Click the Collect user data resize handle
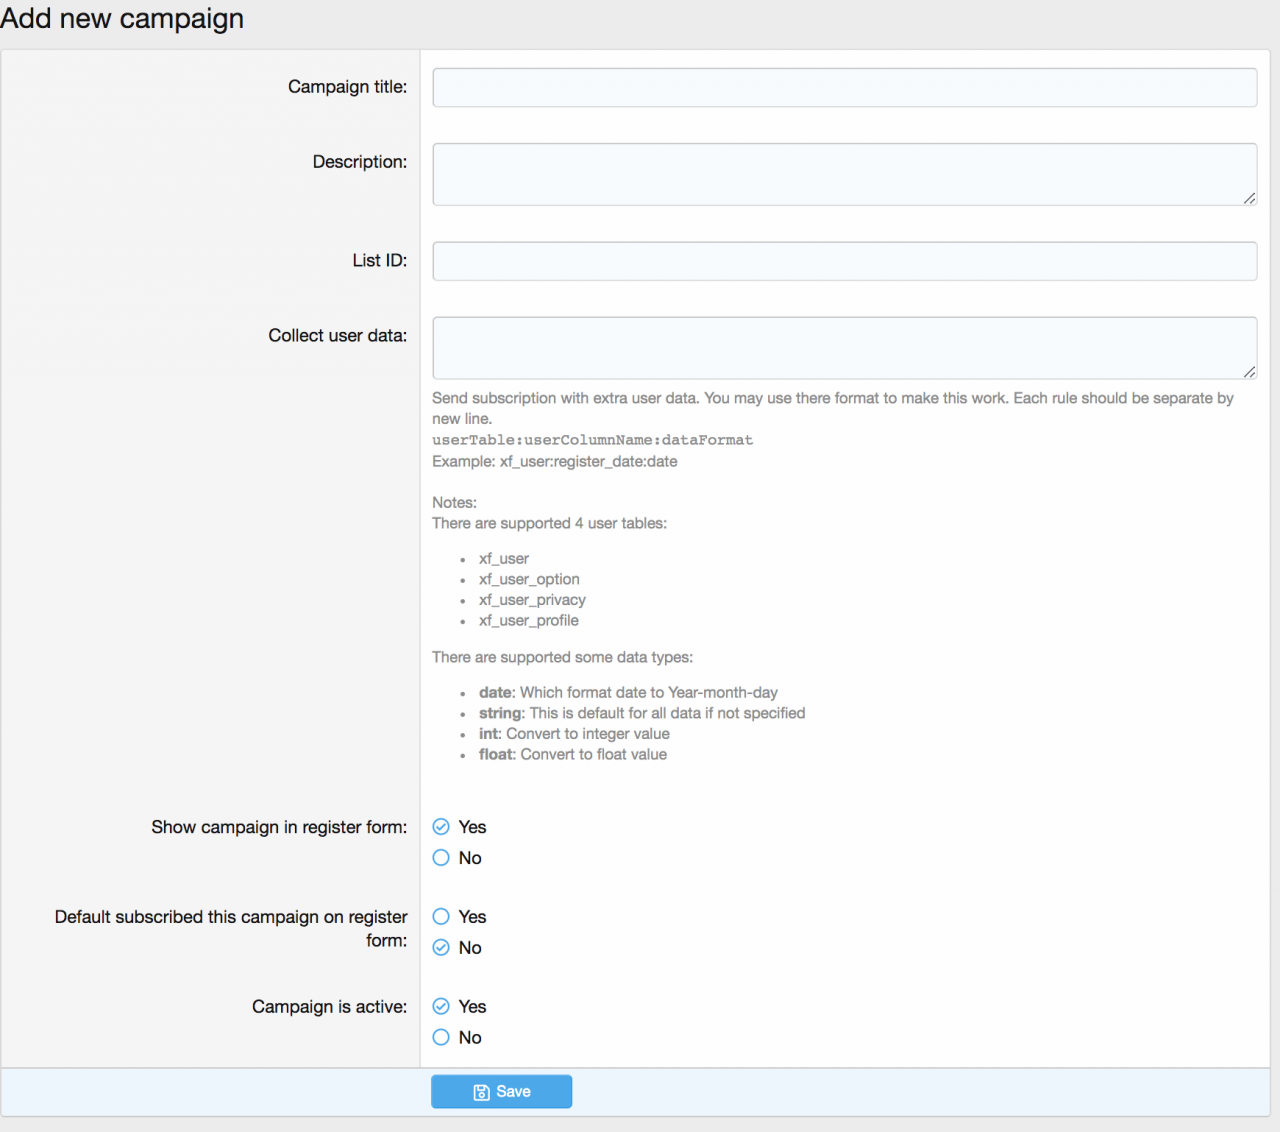 pyautogui.click(x=1249, y=372)
